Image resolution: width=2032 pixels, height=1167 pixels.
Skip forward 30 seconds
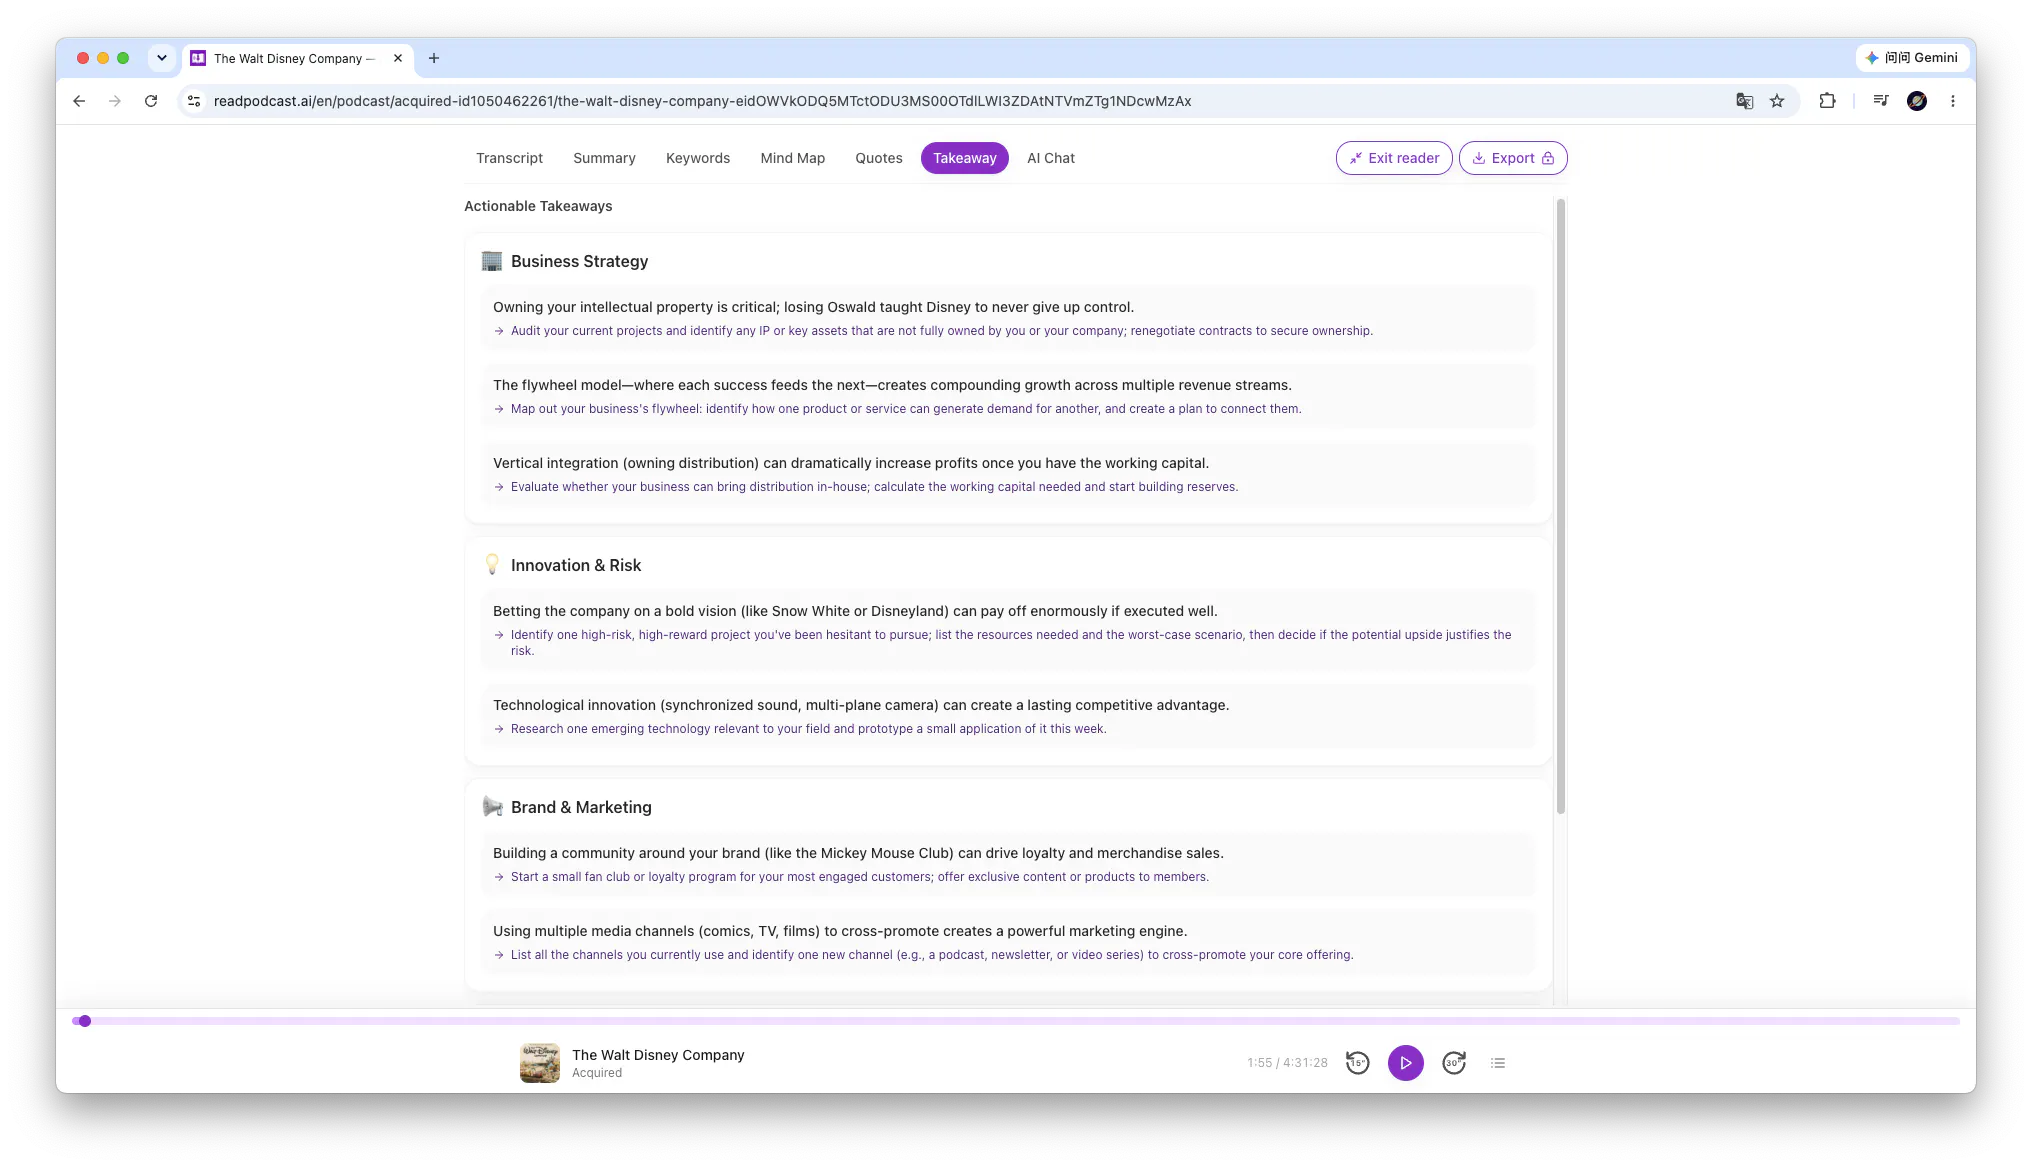coord(1454,1063)
